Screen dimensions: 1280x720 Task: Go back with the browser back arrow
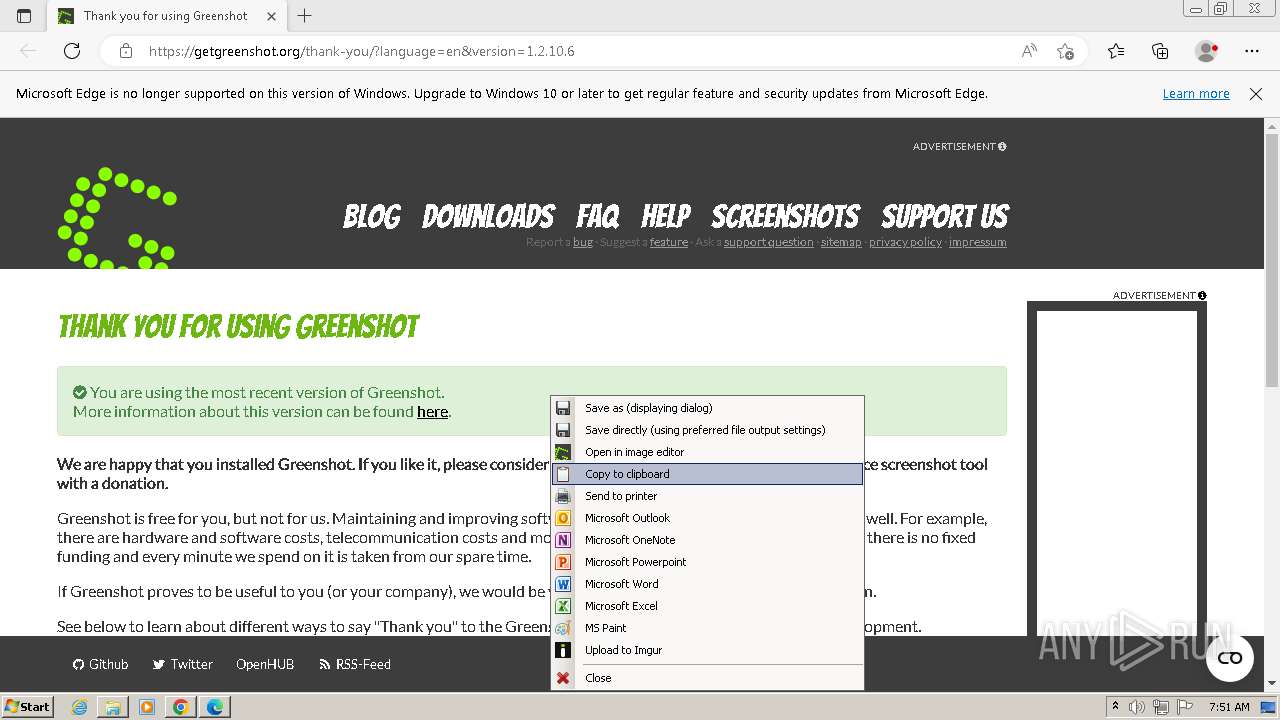[x=28, y=51]
